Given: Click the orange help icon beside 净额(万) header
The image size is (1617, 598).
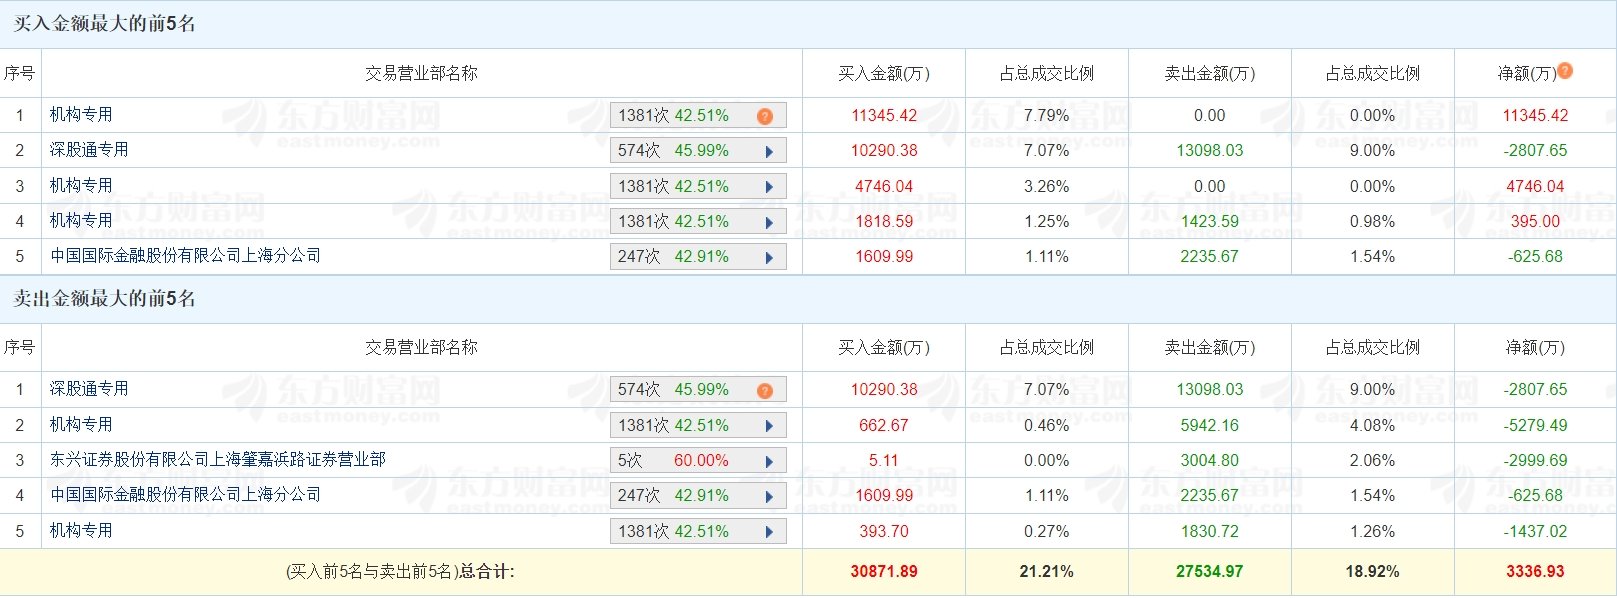Looking at the screenshot, I should [x=1565, y=71].
